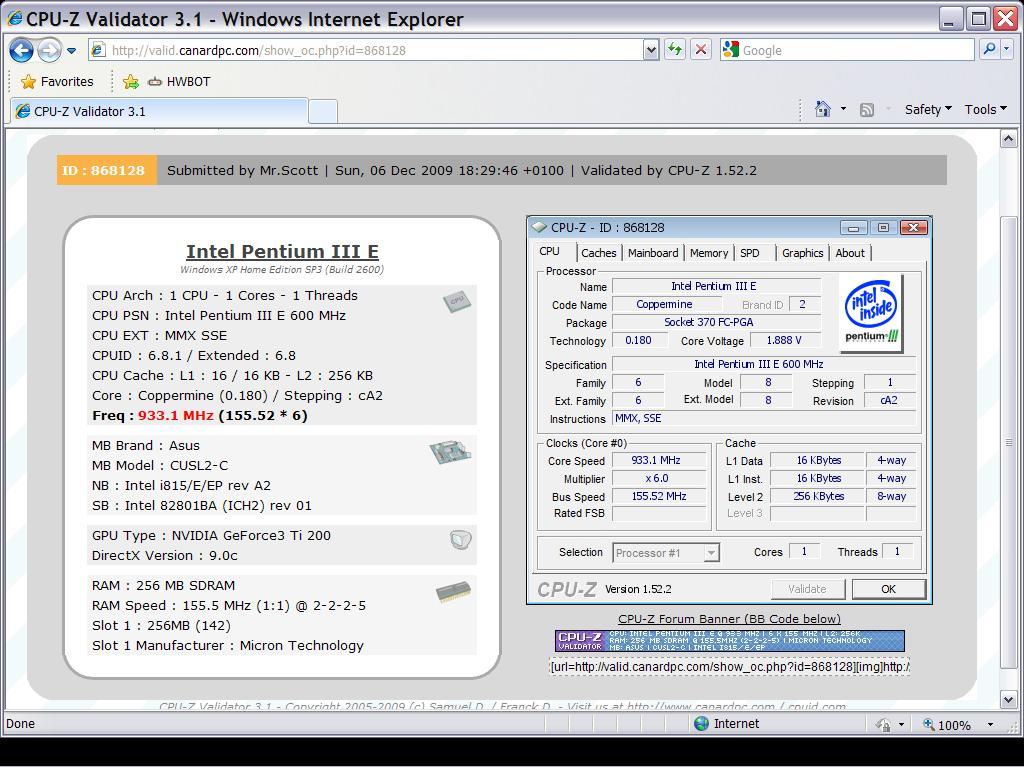Click the Intel Inside Pentium III logo
1024x768 pixels.
871,312
